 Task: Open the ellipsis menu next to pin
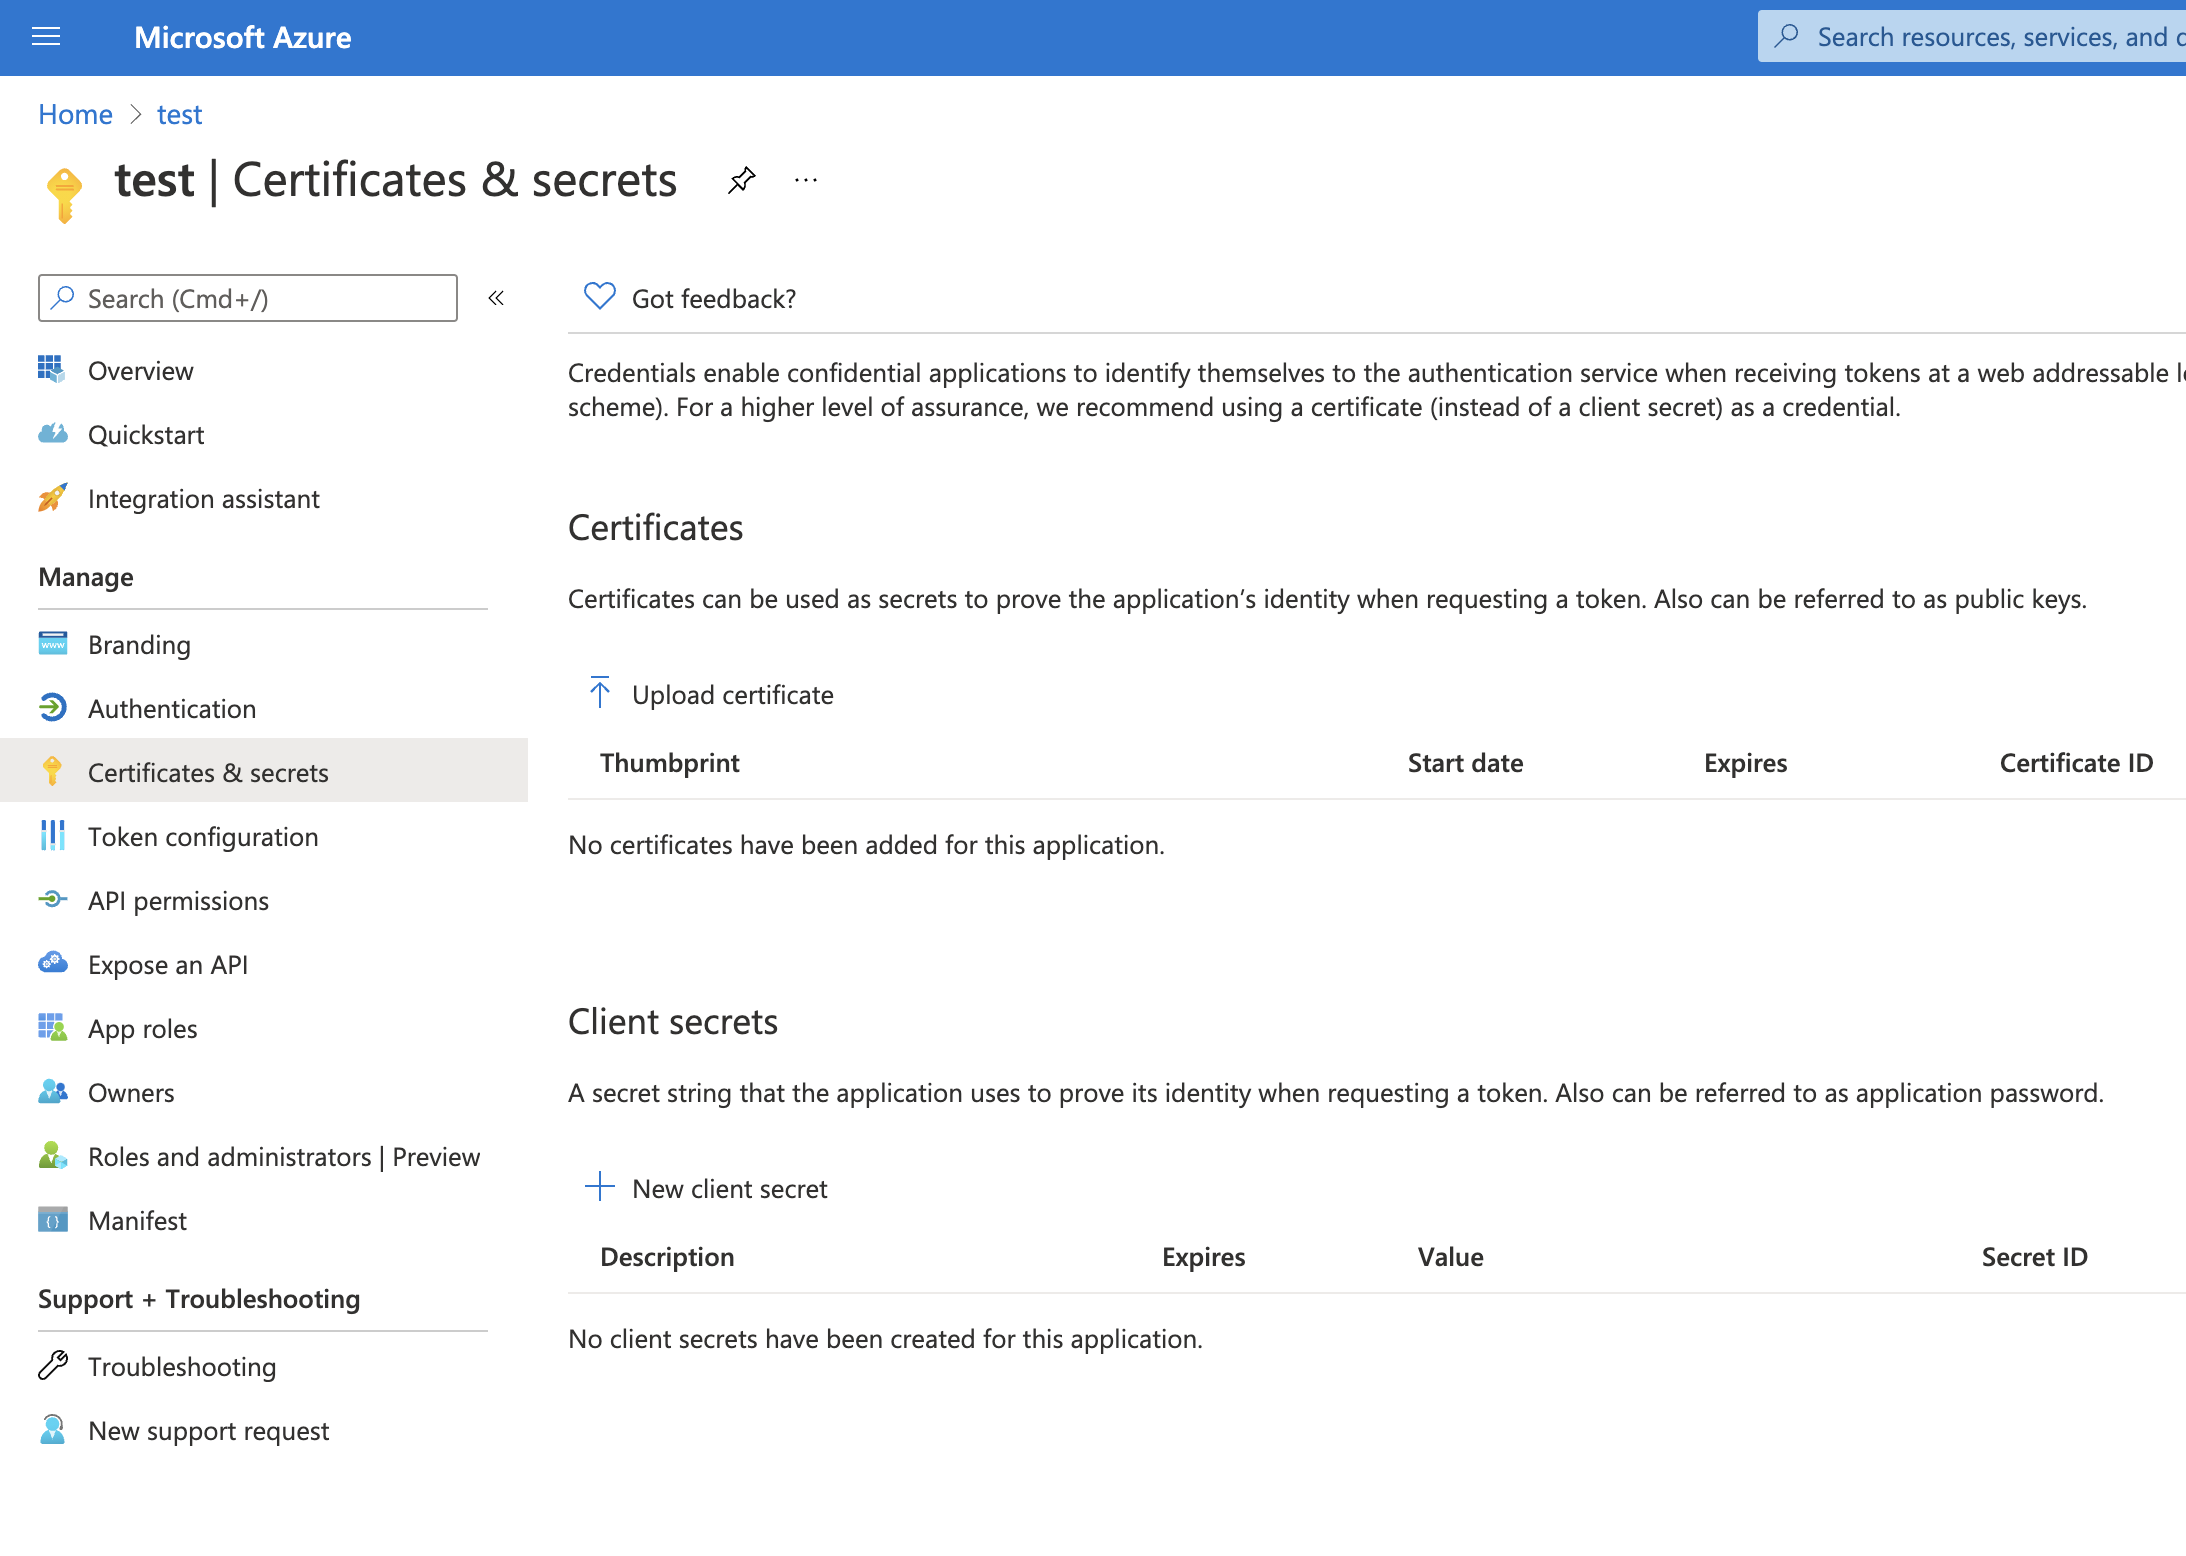(805, 181)
